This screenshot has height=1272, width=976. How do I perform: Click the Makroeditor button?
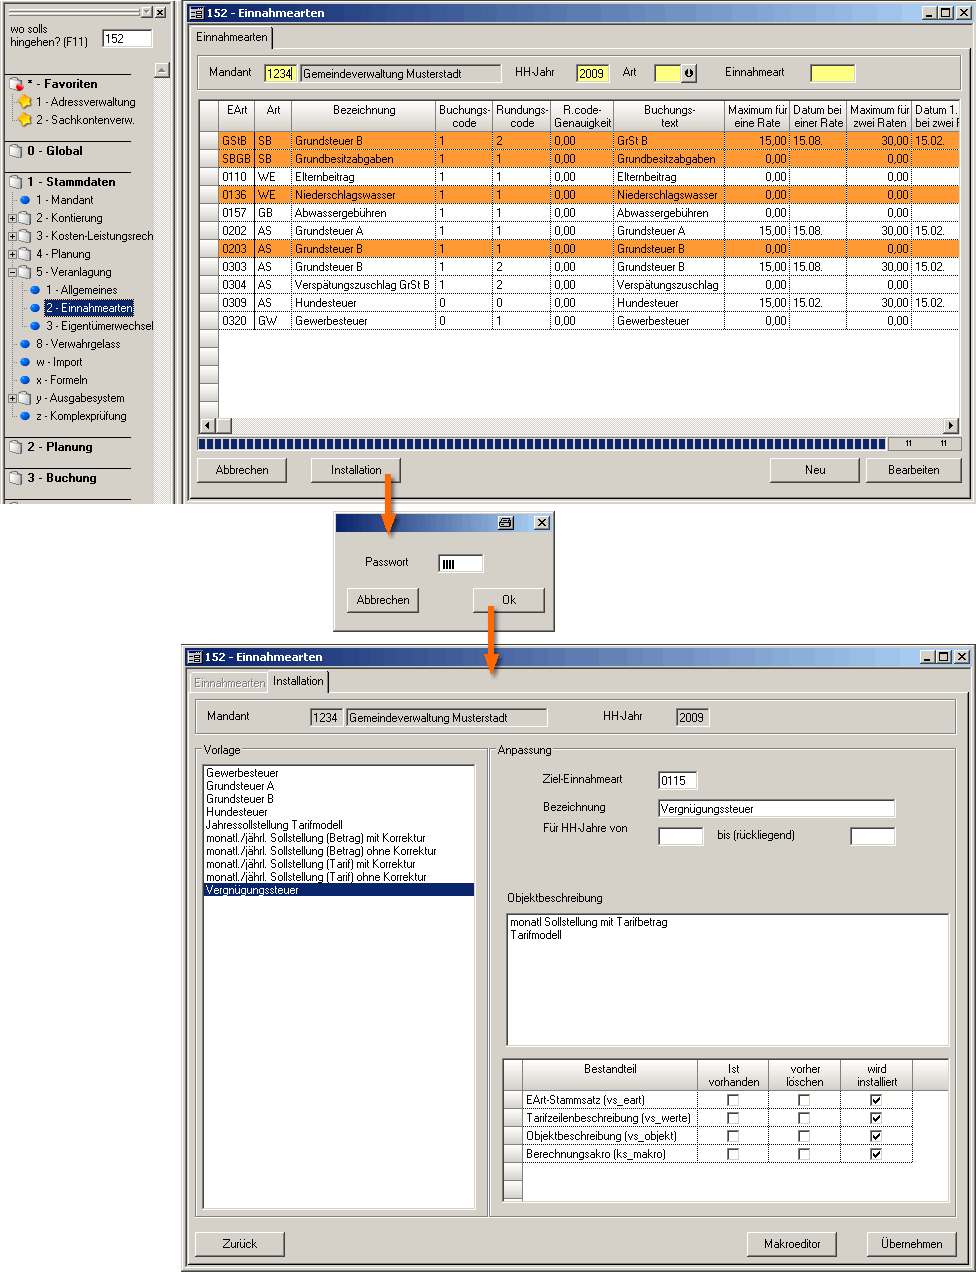pyautogui.click(x=792, y=1244)
